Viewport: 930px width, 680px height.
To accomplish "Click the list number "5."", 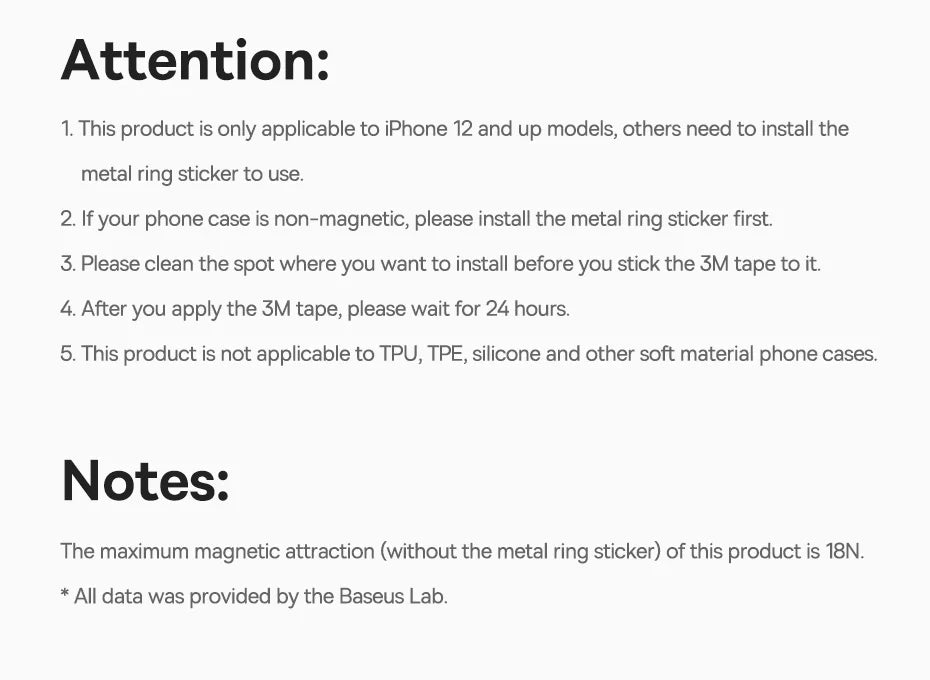I will [x=67, y=354].
